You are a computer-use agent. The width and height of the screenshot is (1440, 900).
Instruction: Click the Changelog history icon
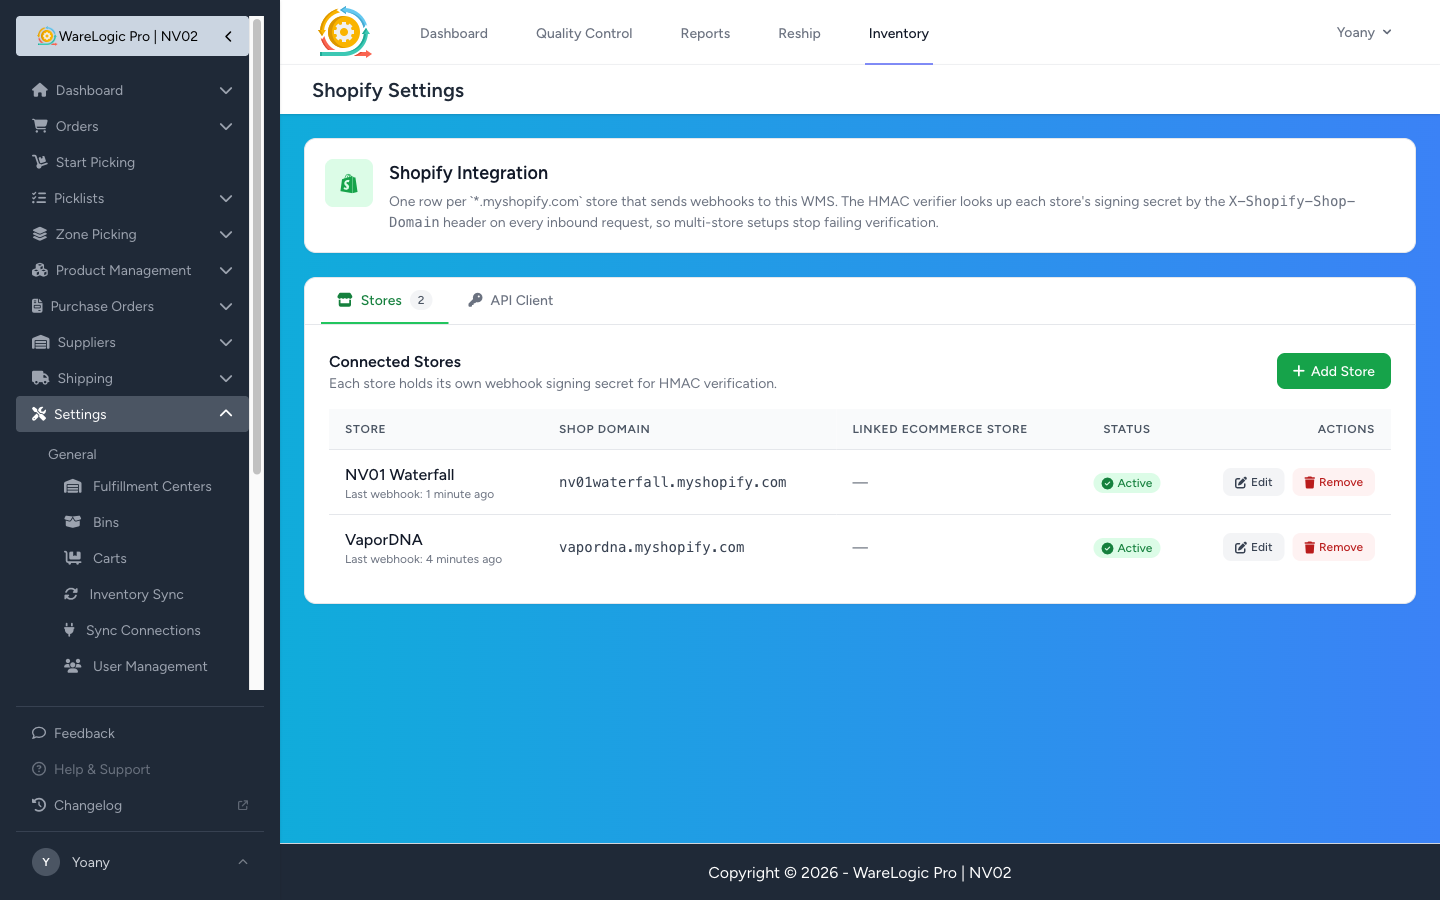(x=39, y=805)
